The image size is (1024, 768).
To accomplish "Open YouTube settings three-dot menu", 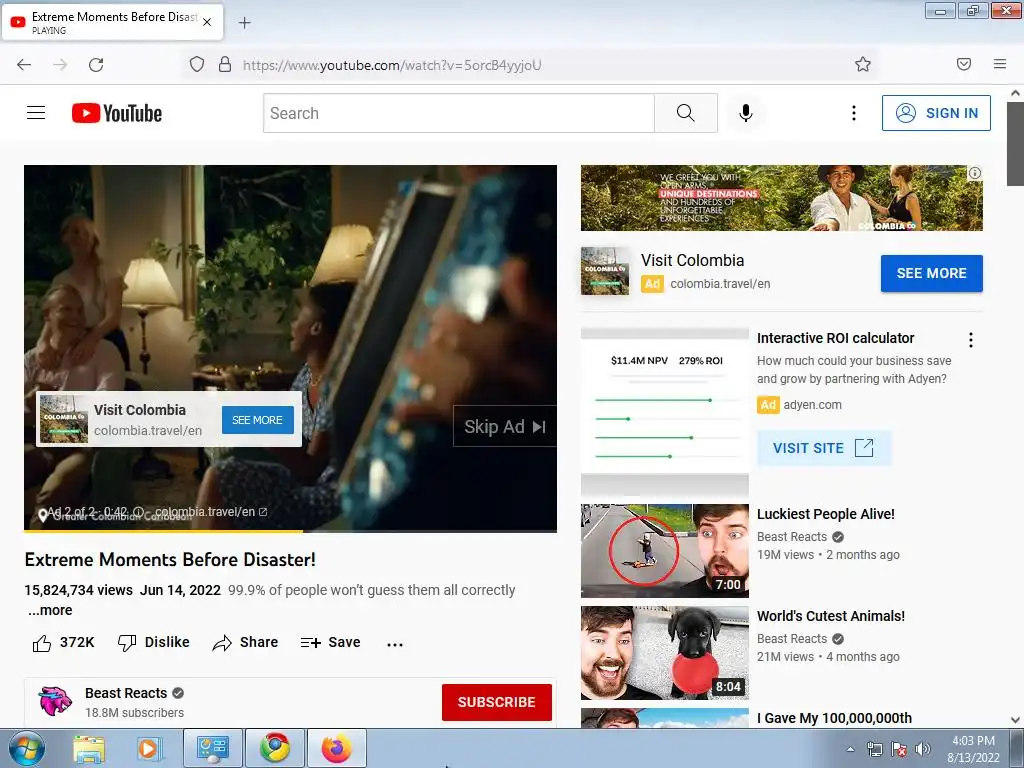I will click(854, 113).
